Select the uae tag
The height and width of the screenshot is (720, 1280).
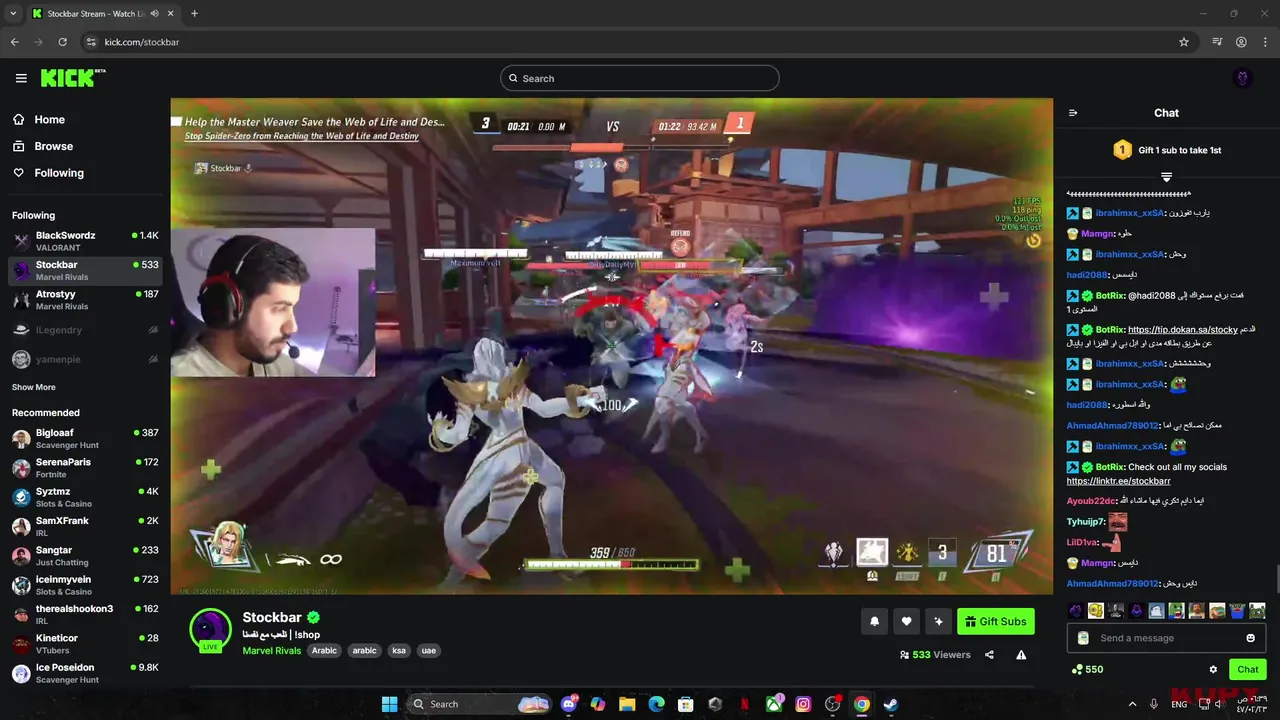[428, 650]
